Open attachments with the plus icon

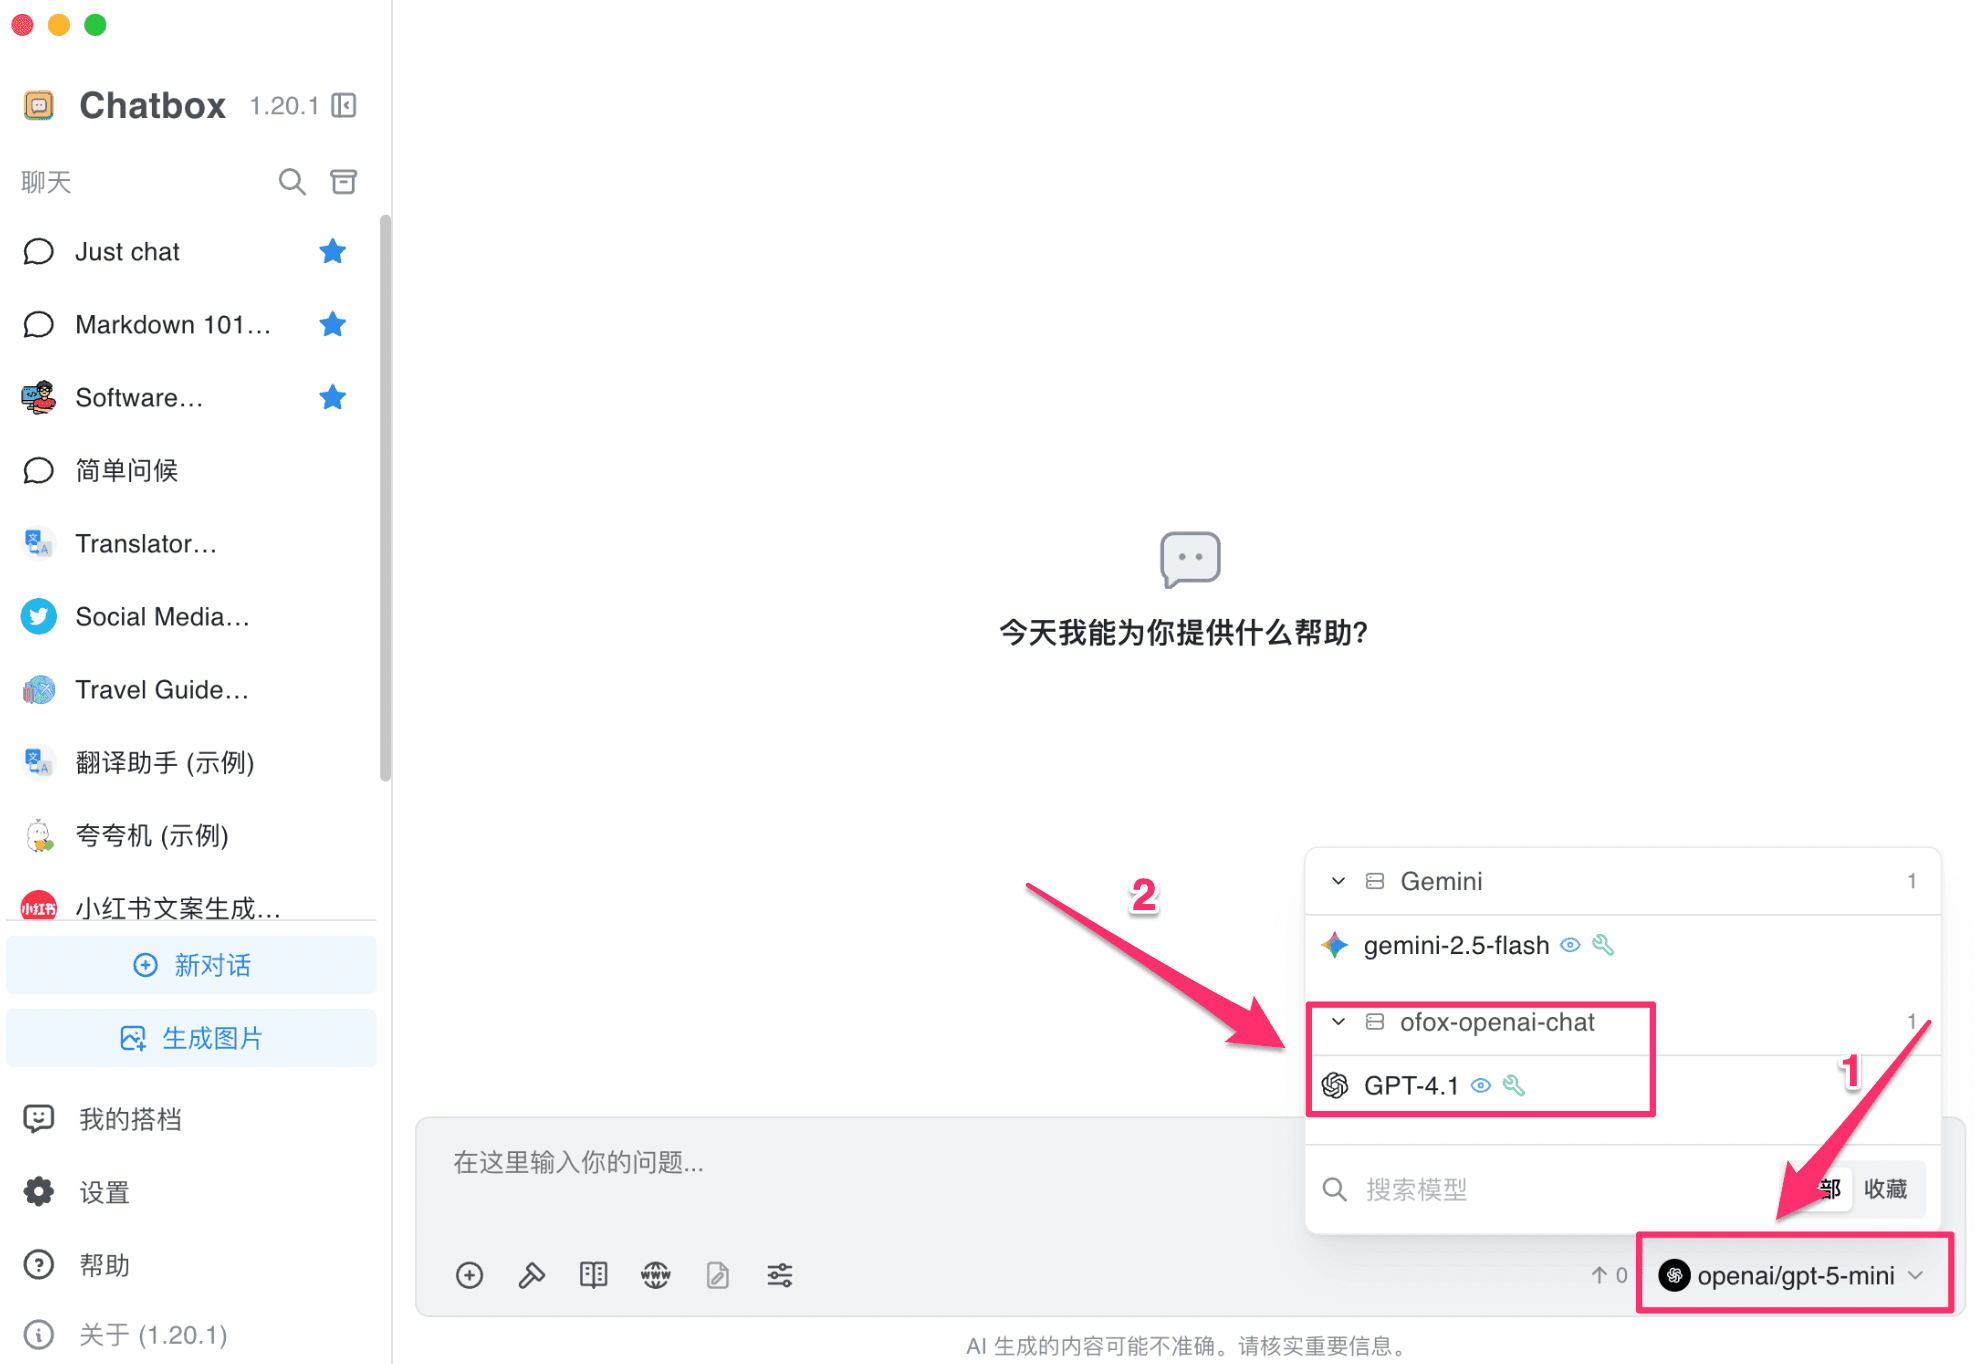469,1275
